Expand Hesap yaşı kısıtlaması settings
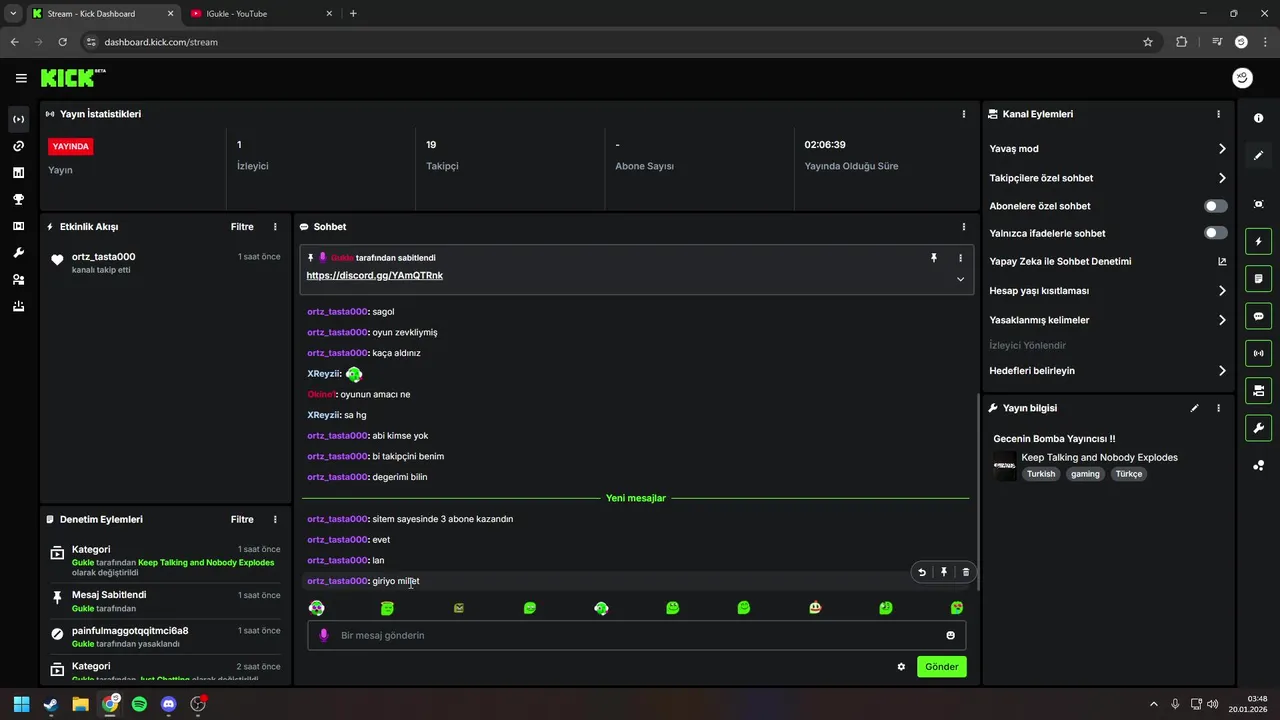Image resolution: width=1280 pixels, height=720 pixels. (1108, 291)
